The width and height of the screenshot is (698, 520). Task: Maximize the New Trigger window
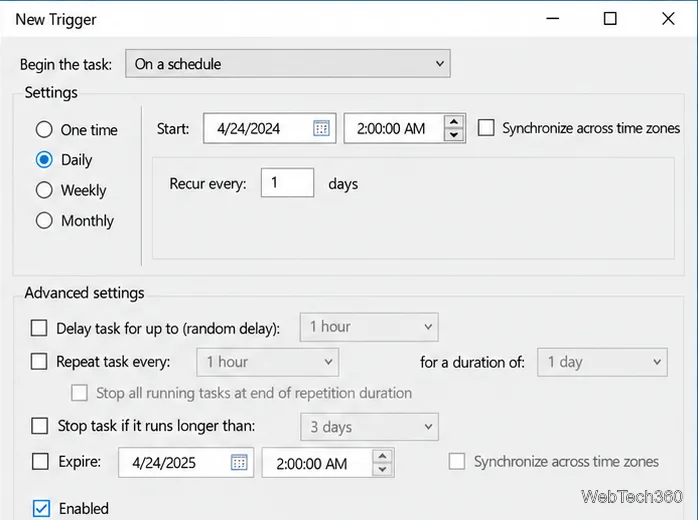(x=610, y=19)
